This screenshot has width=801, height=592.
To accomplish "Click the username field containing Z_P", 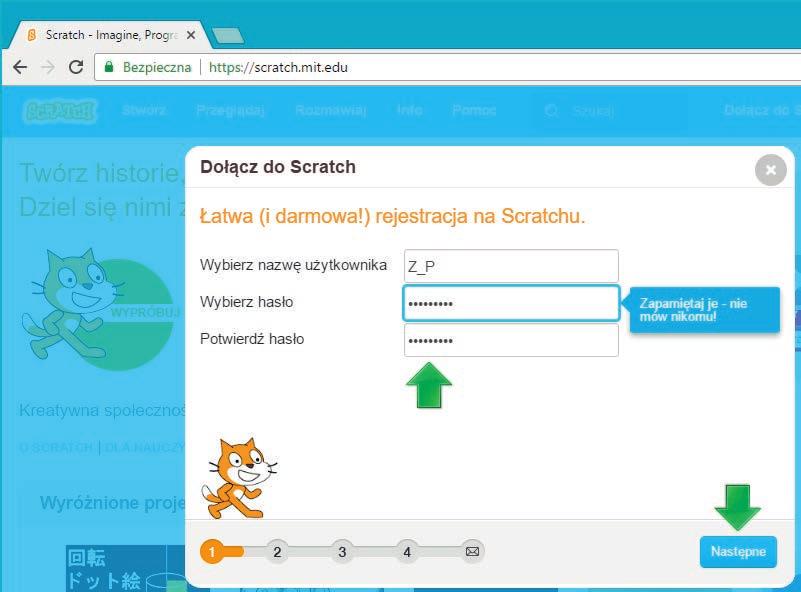I will tap(511, 266).
